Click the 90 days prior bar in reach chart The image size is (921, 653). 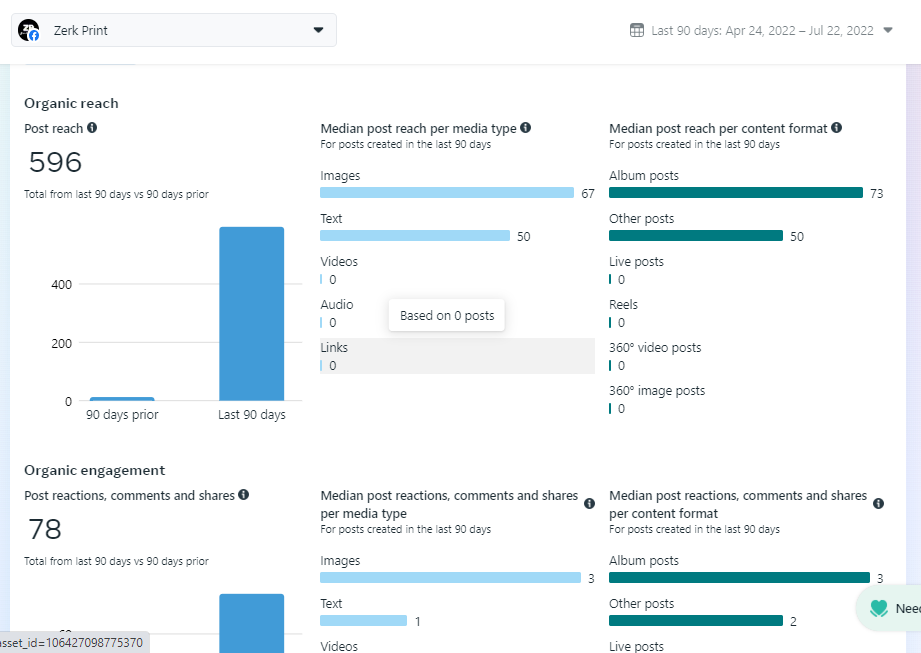click(x=122, y=399)
